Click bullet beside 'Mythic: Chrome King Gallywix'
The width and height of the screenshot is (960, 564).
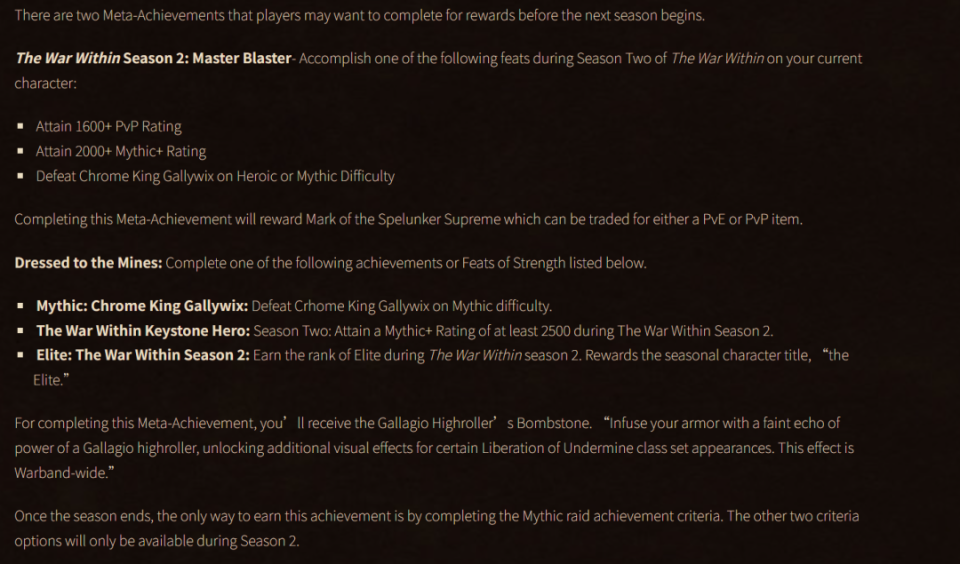point(21,306)
